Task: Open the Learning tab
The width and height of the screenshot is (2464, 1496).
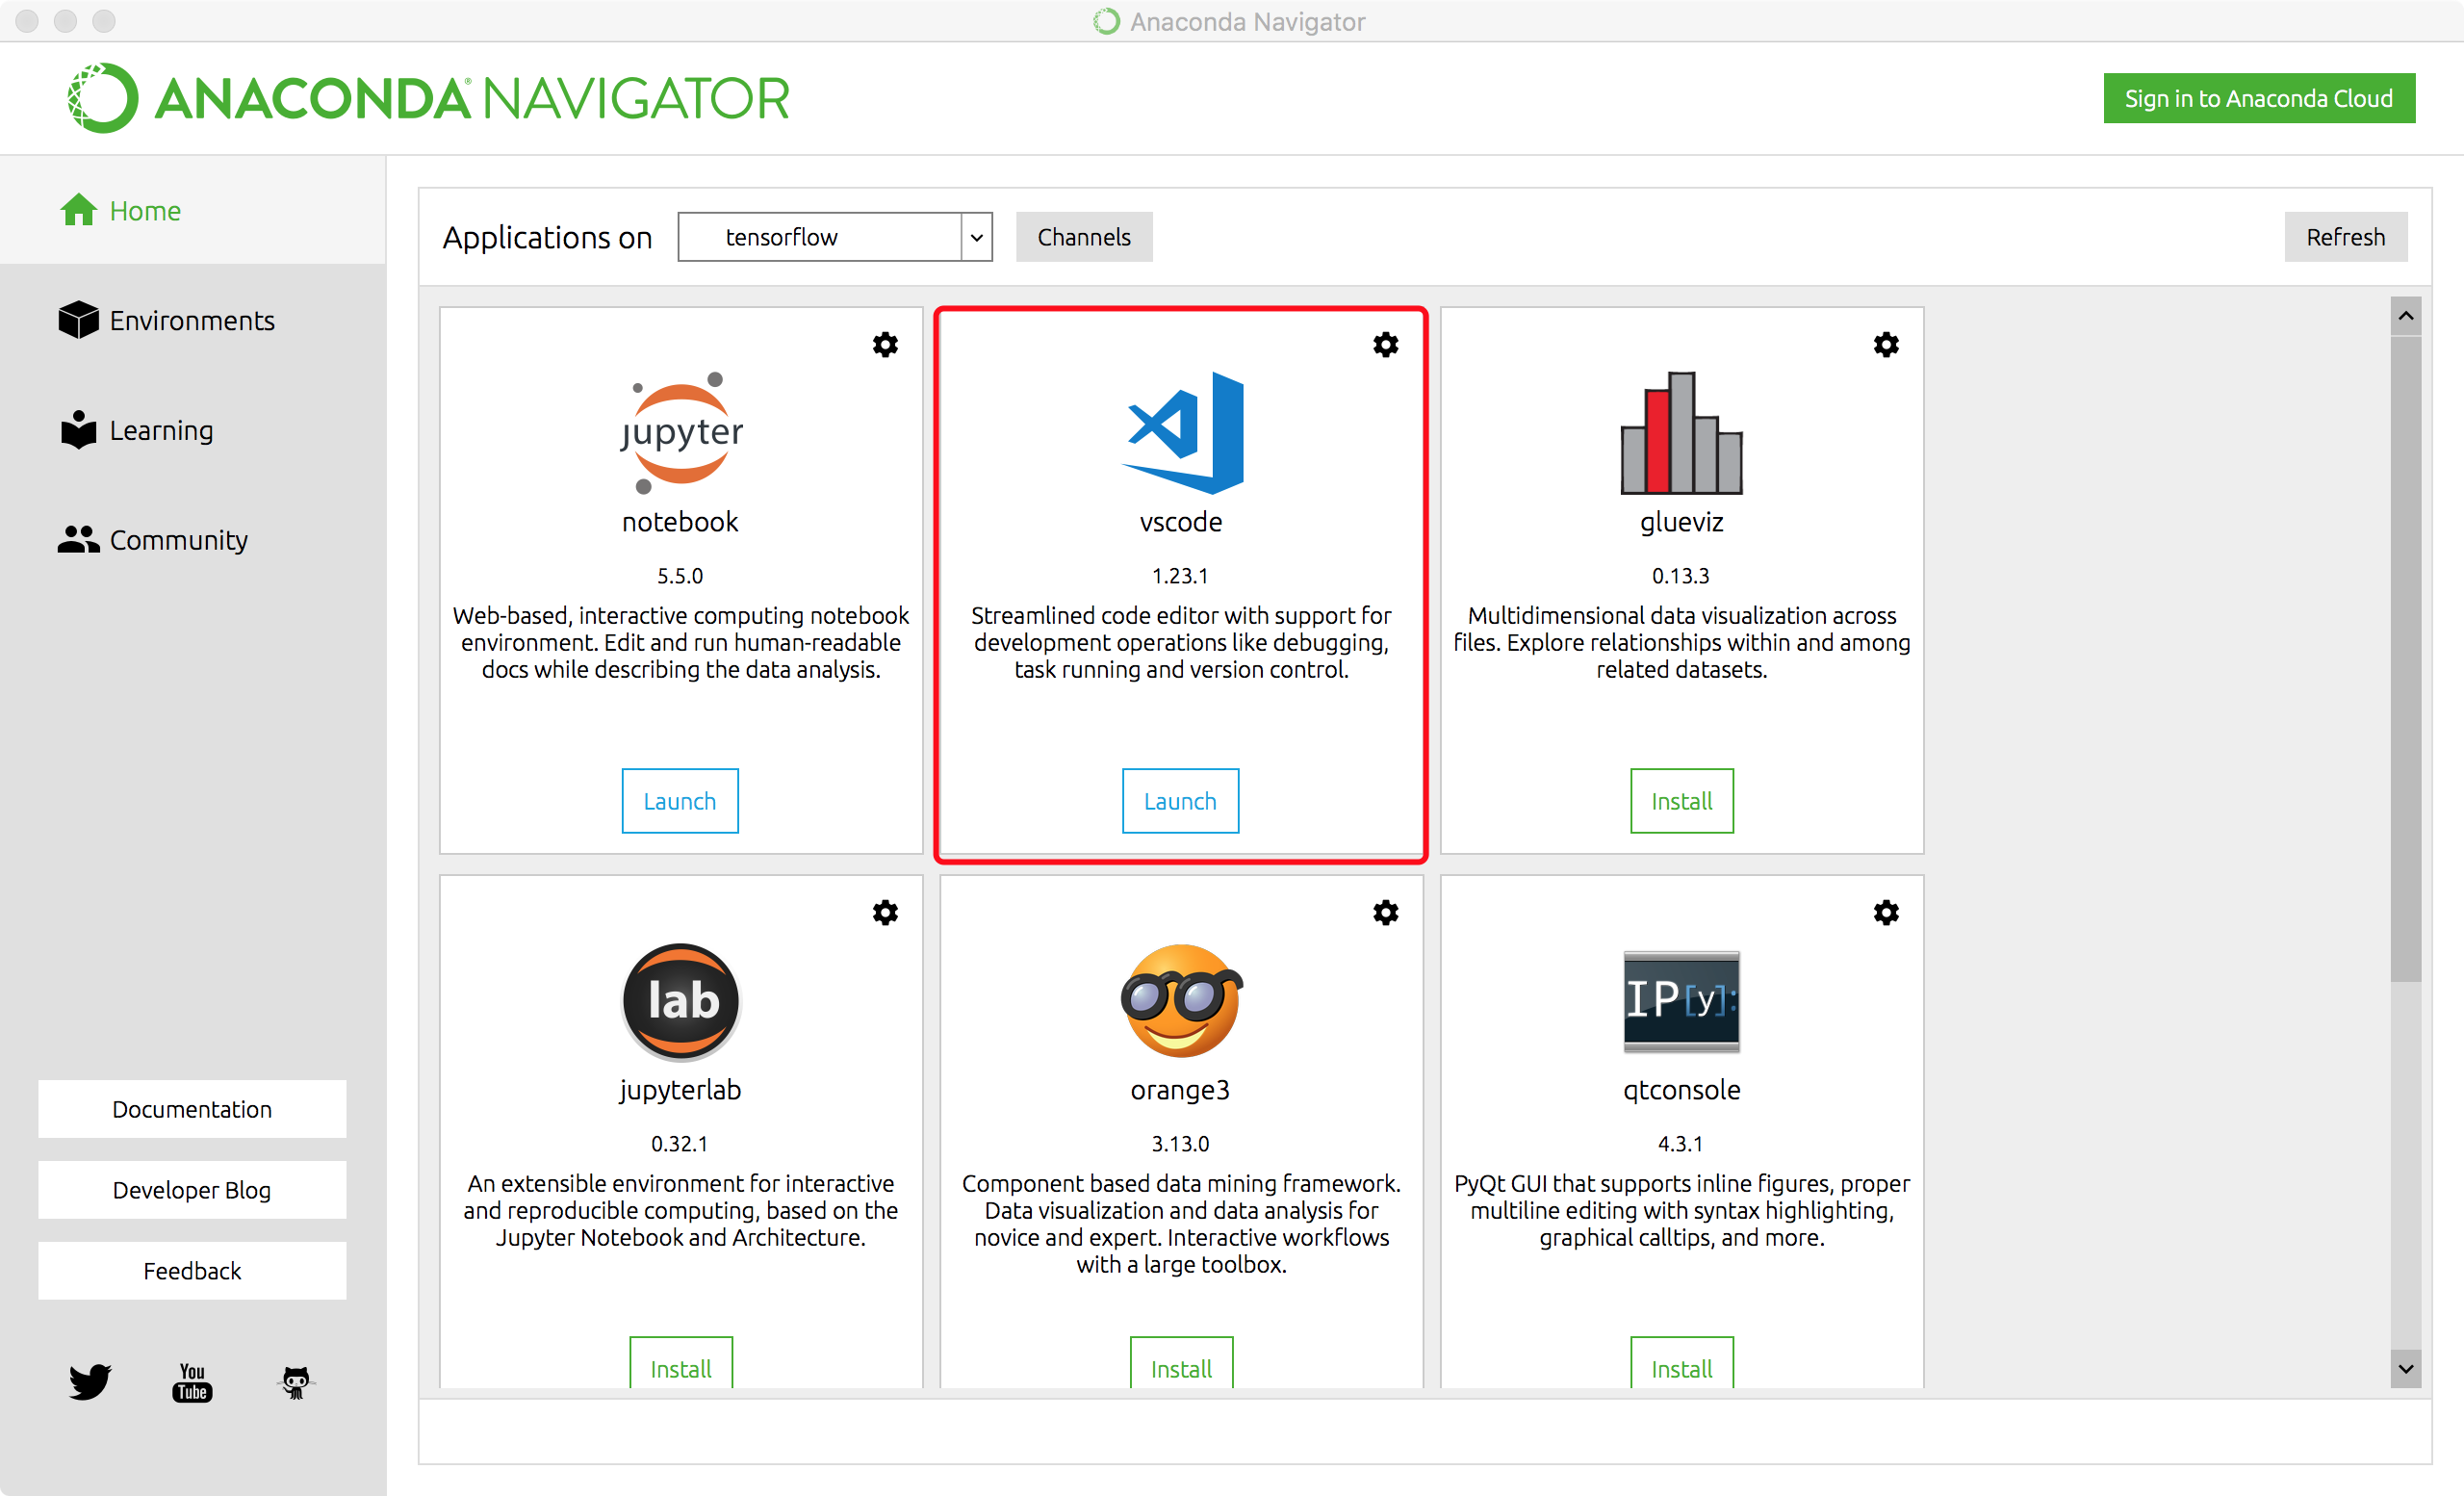Action: [193, 430]
